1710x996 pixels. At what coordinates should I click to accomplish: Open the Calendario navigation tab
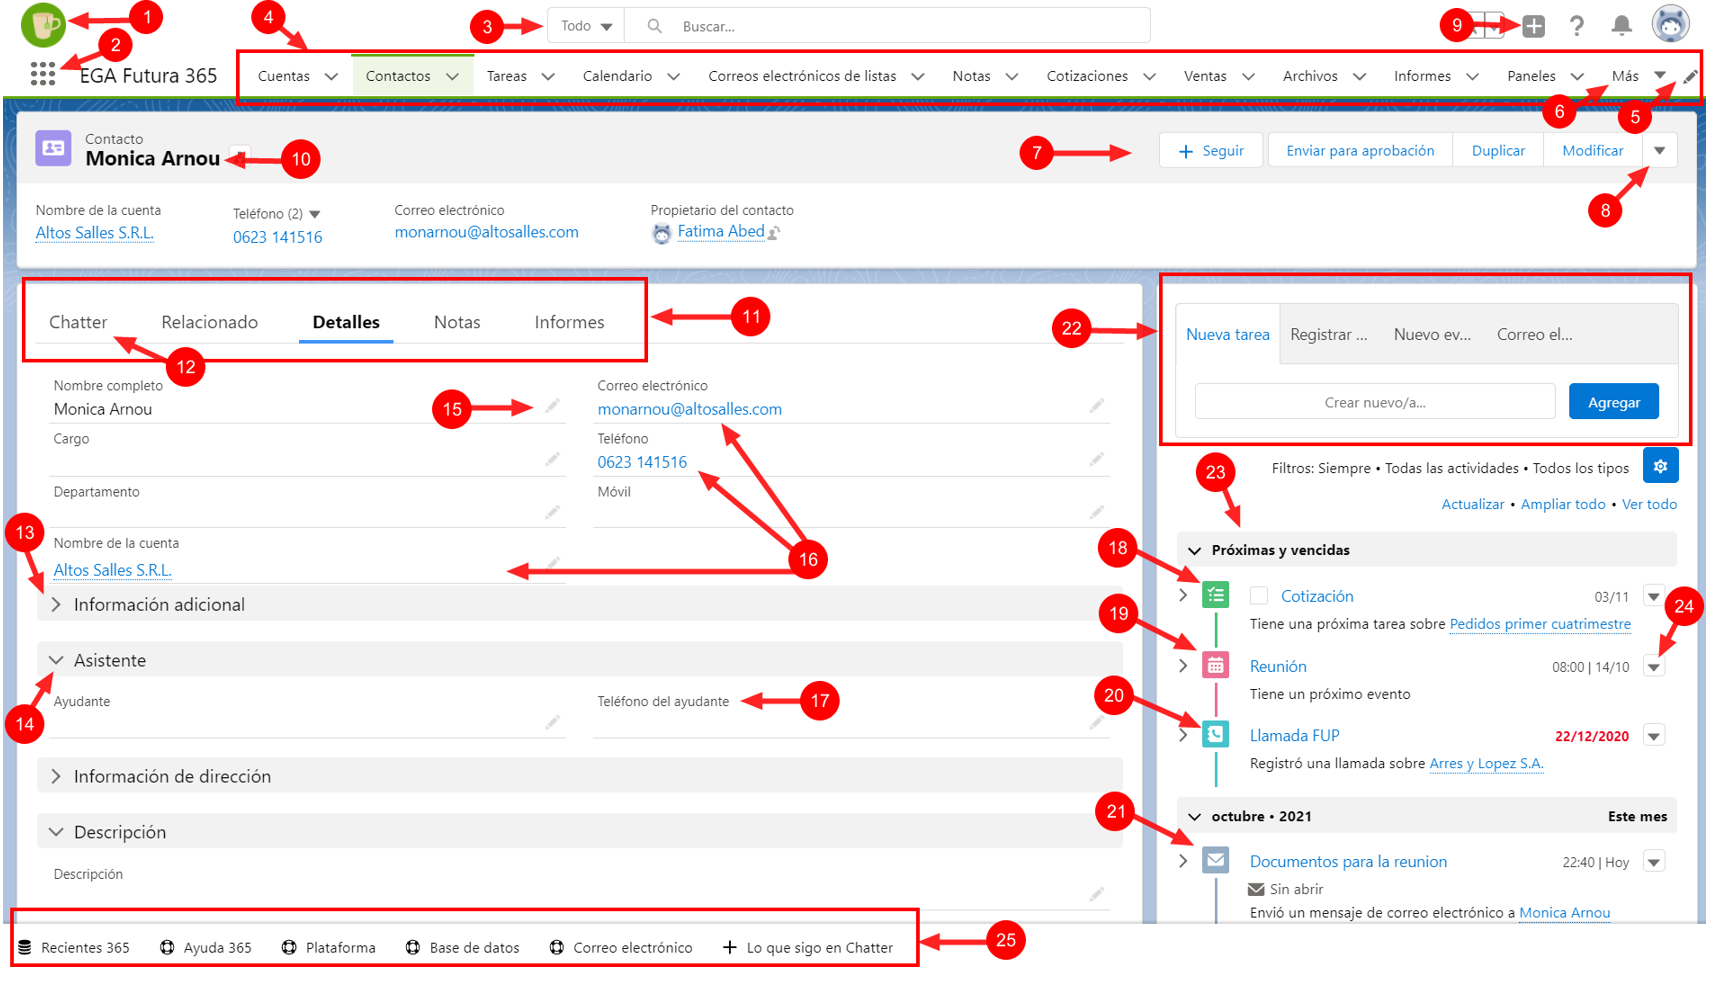617,76
